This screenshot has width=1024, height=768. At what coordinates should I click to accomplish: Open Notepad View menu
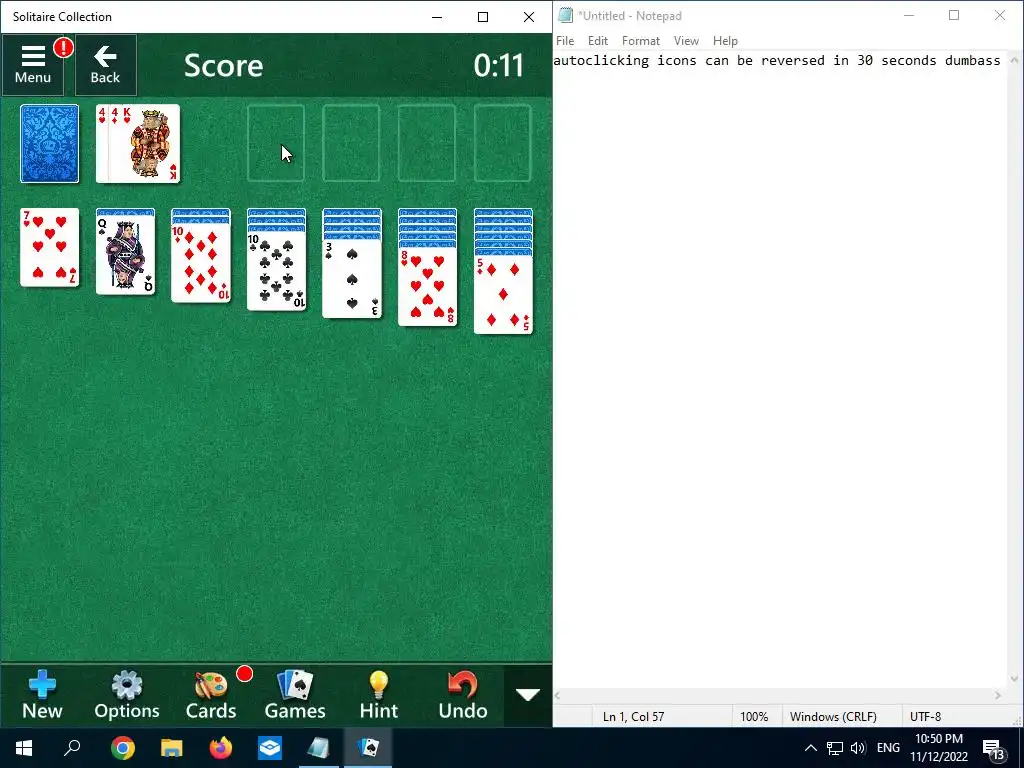pos(686,40)
